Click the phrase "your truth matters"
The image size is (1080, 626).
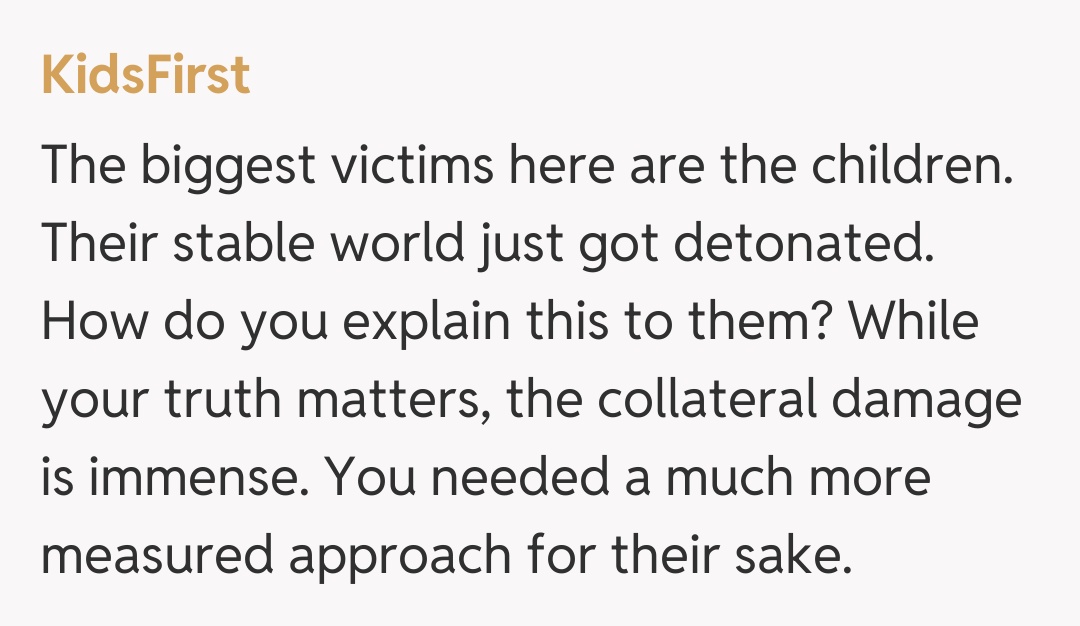(266, 400)
